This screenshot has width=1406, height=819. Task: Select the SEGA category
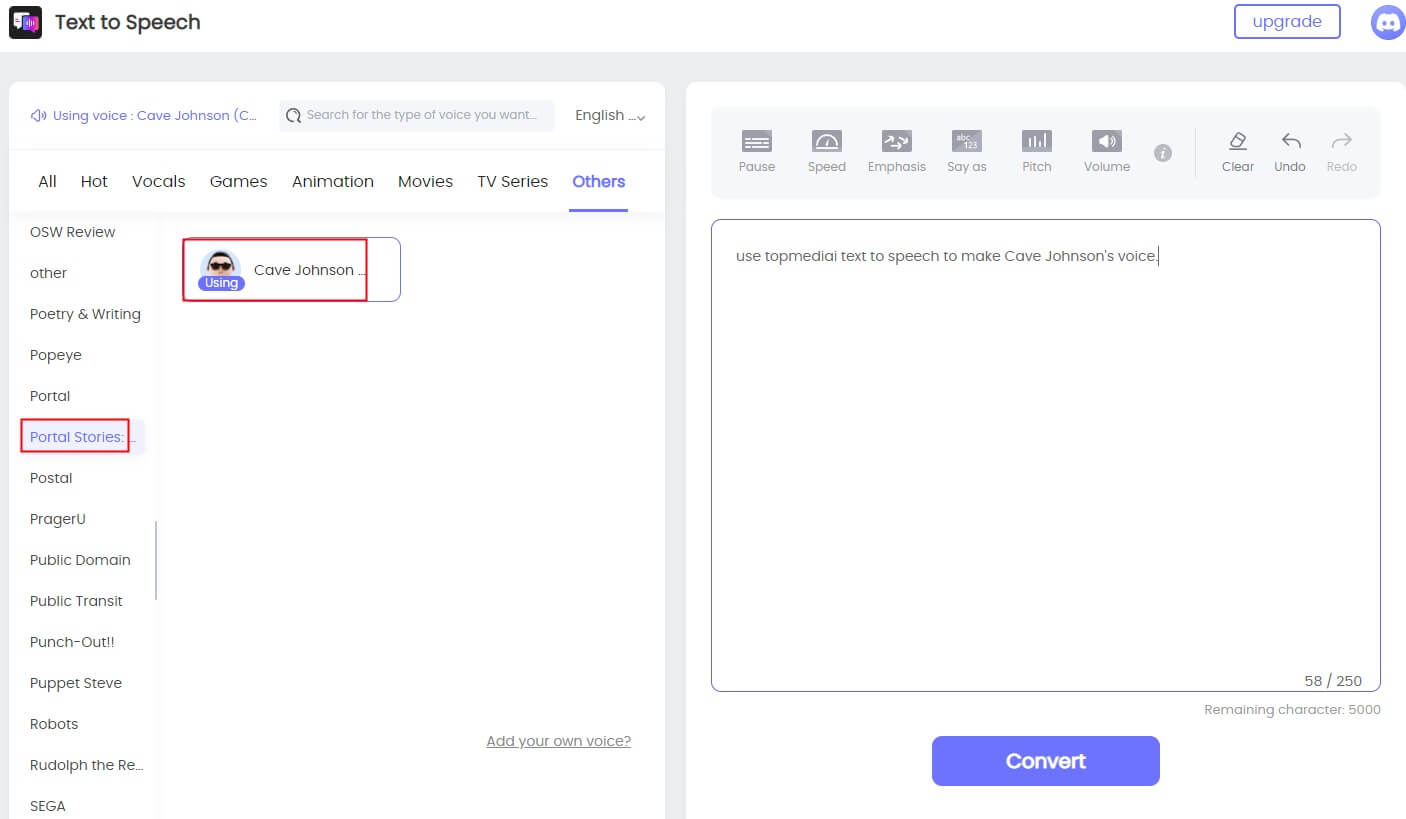(x=48, y=806)
